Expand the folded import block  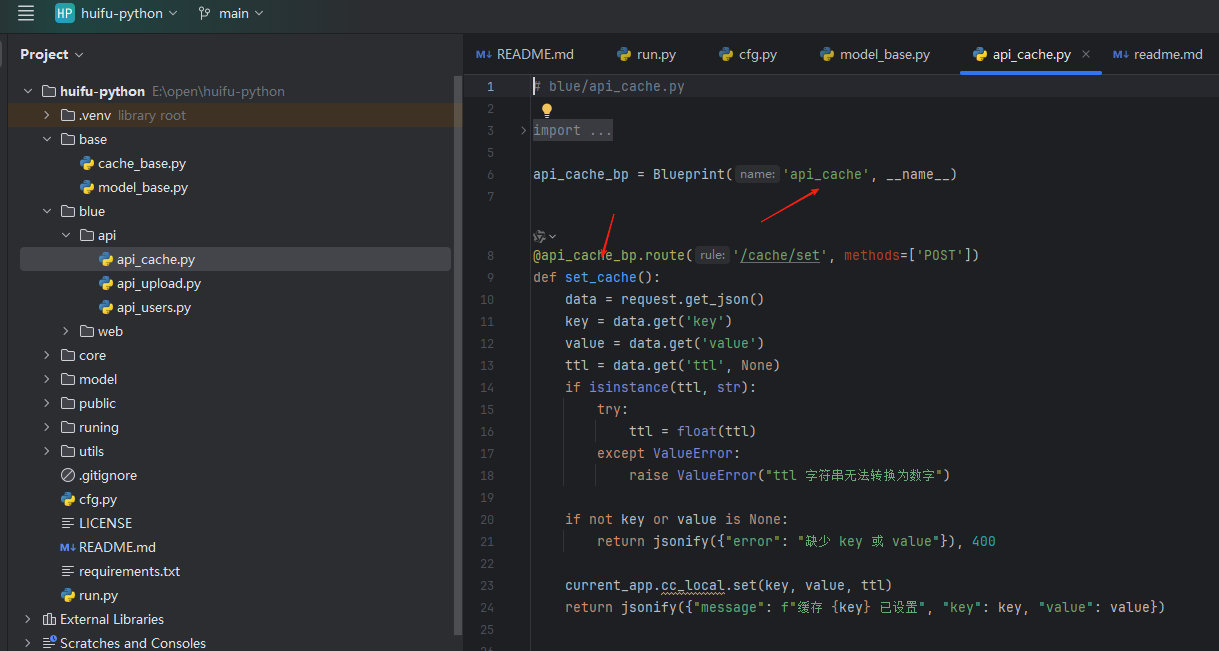523,131
